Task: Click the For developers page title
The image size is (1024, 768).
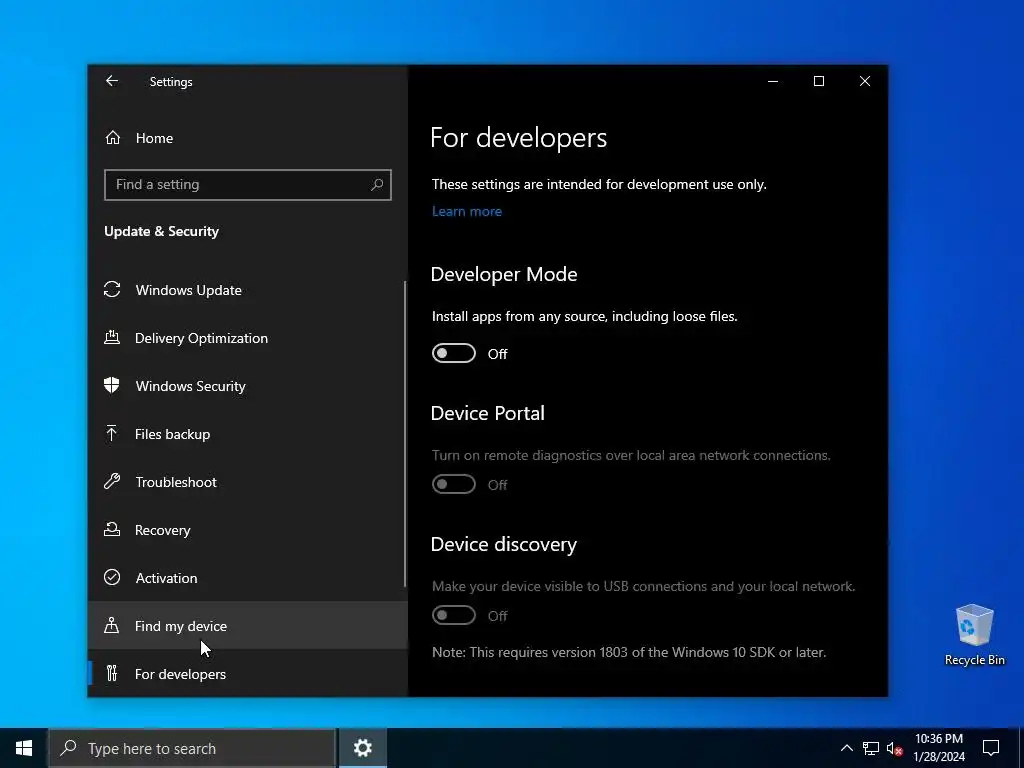Action: pos(519,138)
